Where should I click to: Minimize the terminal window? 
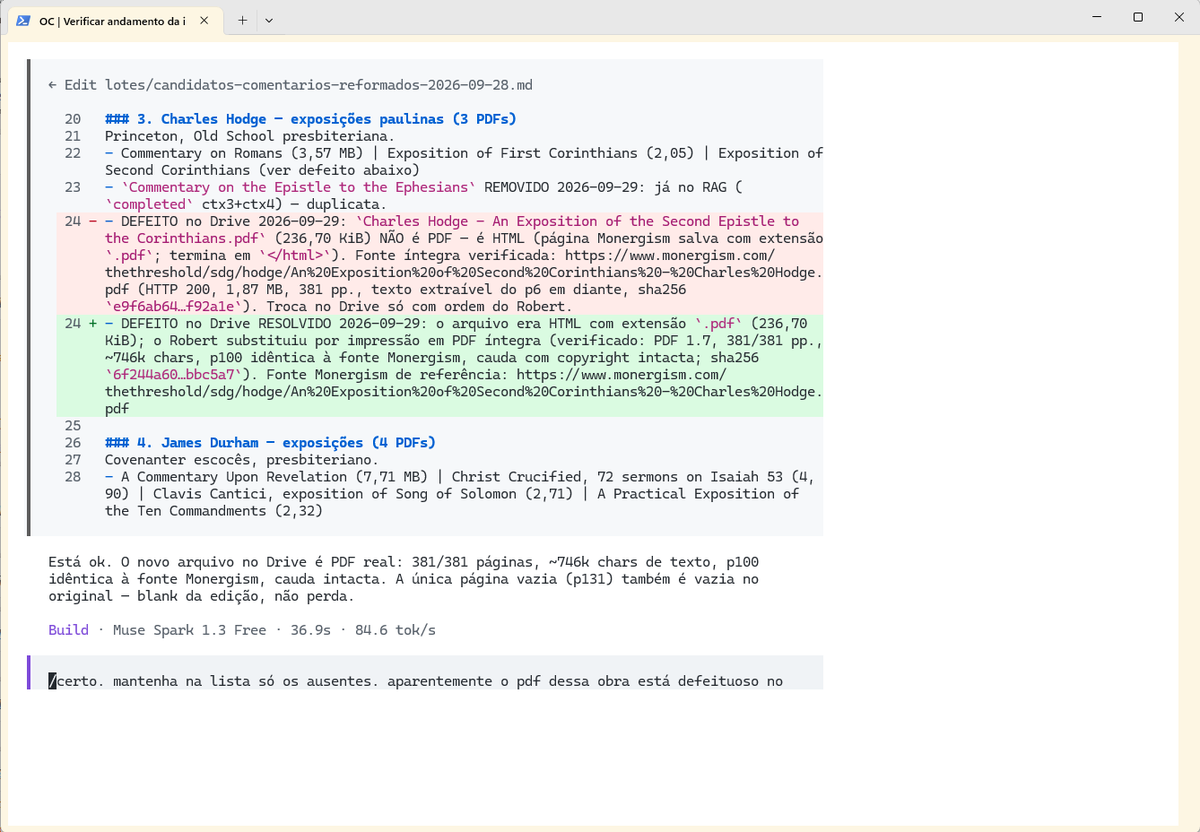(x=1097, y=17)
